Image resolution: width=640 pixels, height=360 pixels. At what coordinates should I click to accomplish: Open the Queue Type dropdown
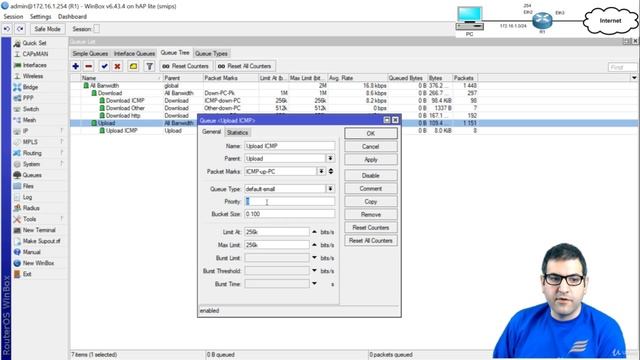point(330,189)
